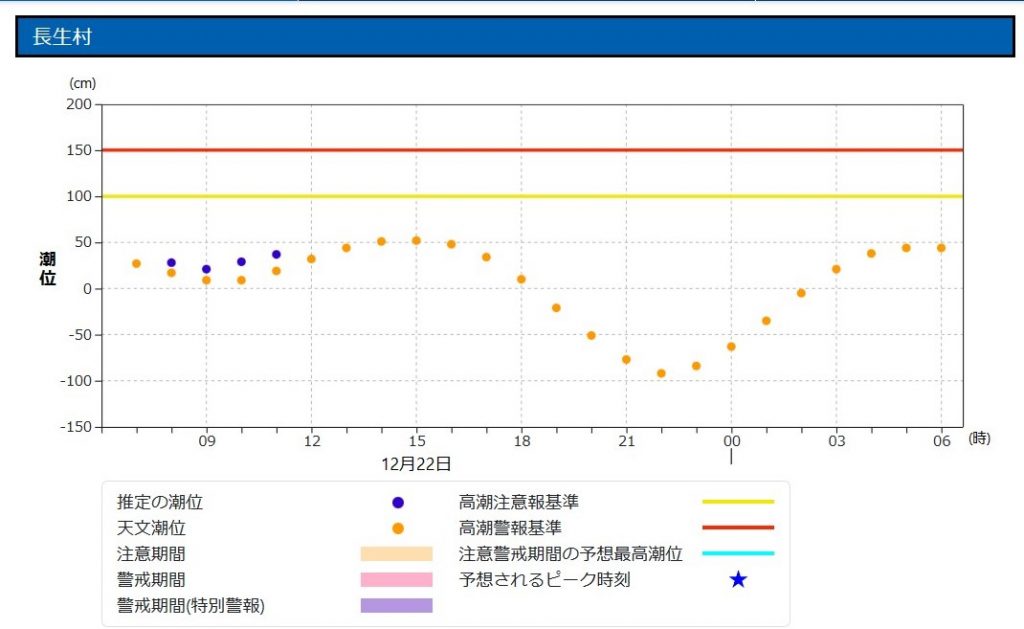The image size is (1024, 629).
Task: Click the astronomical tide point at 21 o'clock
Action: click(626, 360)
